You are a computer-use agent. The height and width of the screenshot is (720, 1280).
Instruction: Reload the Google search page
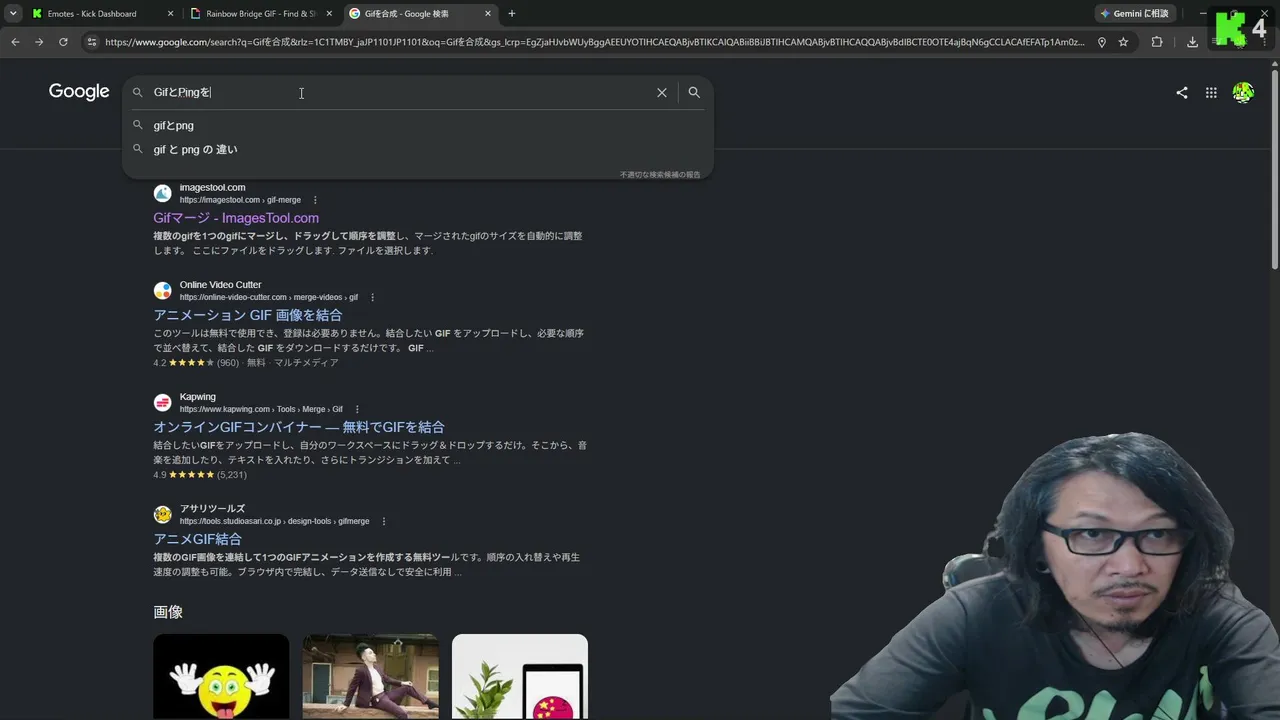pos(63,42)
